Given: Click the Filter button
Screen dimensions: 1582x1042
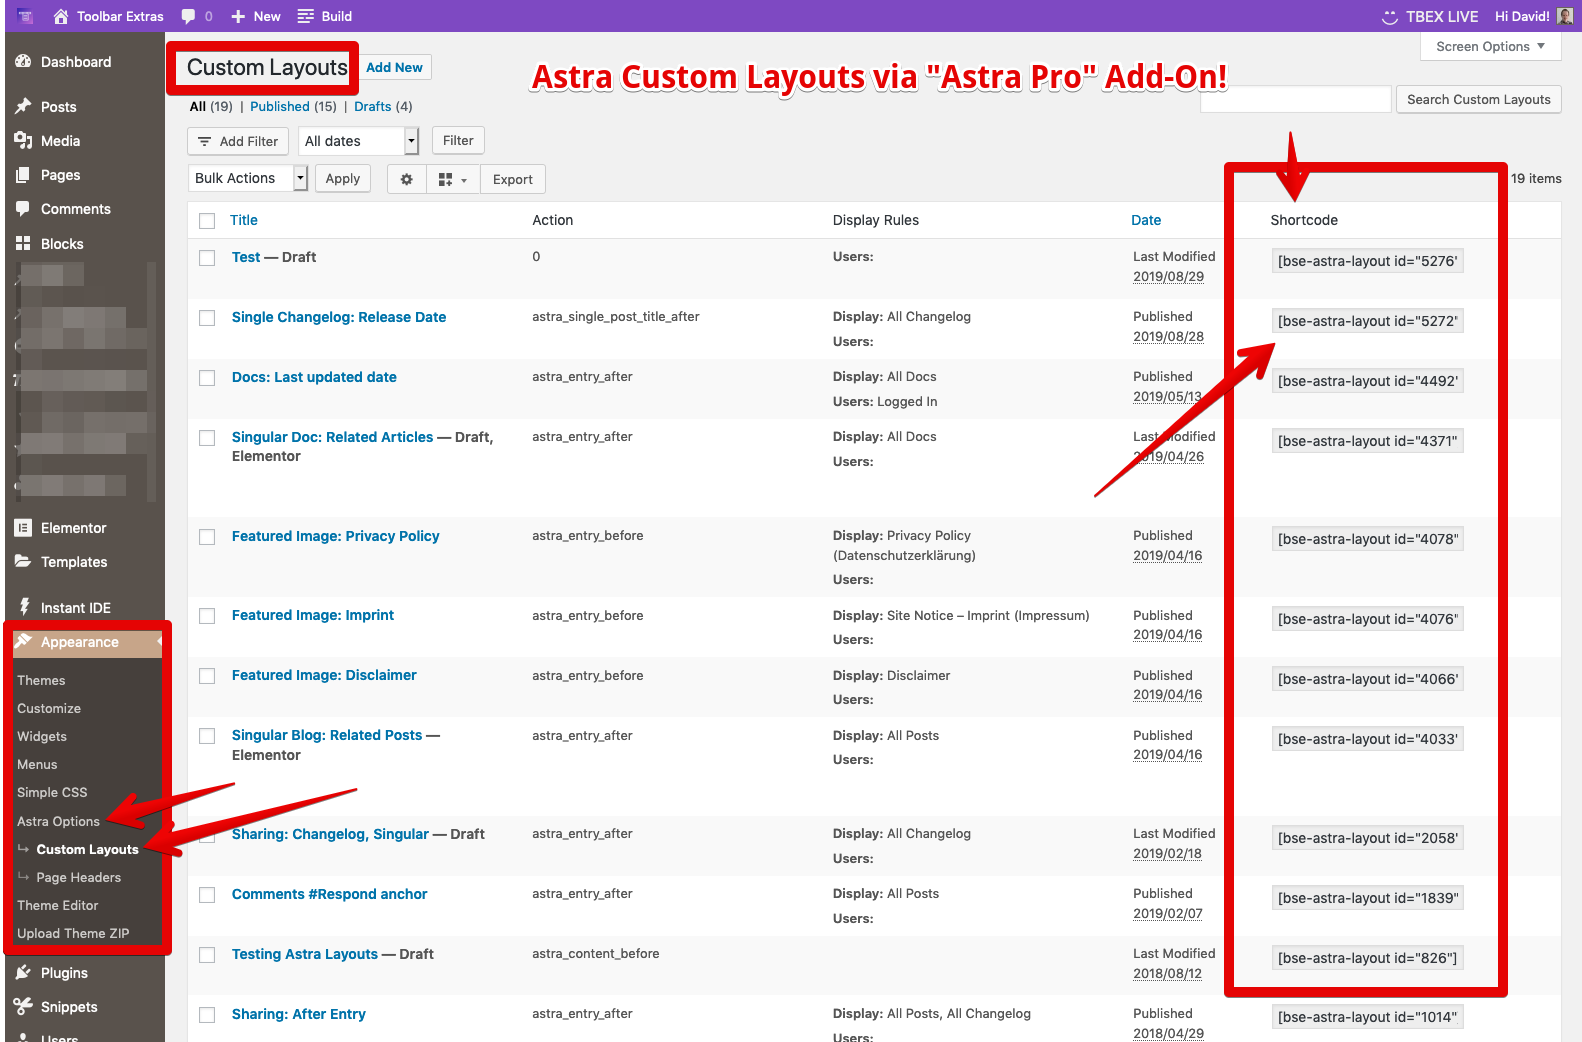Looking at the screenshot, I should click(458, 141).
